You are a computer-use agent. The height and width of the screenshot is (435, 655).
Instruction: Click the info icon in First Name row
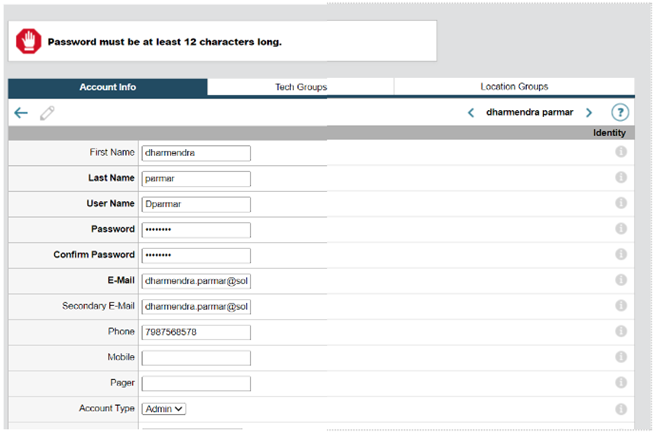621,152
